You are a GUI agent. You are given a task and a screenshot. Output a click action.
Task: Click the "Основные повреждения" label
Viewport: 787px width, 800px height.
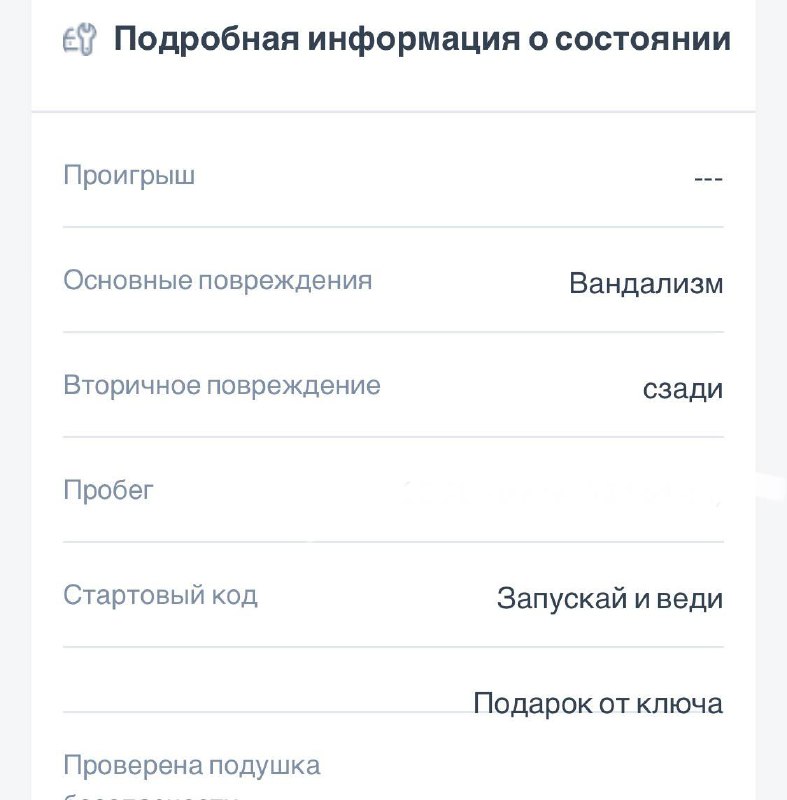(x=218, y=281)
